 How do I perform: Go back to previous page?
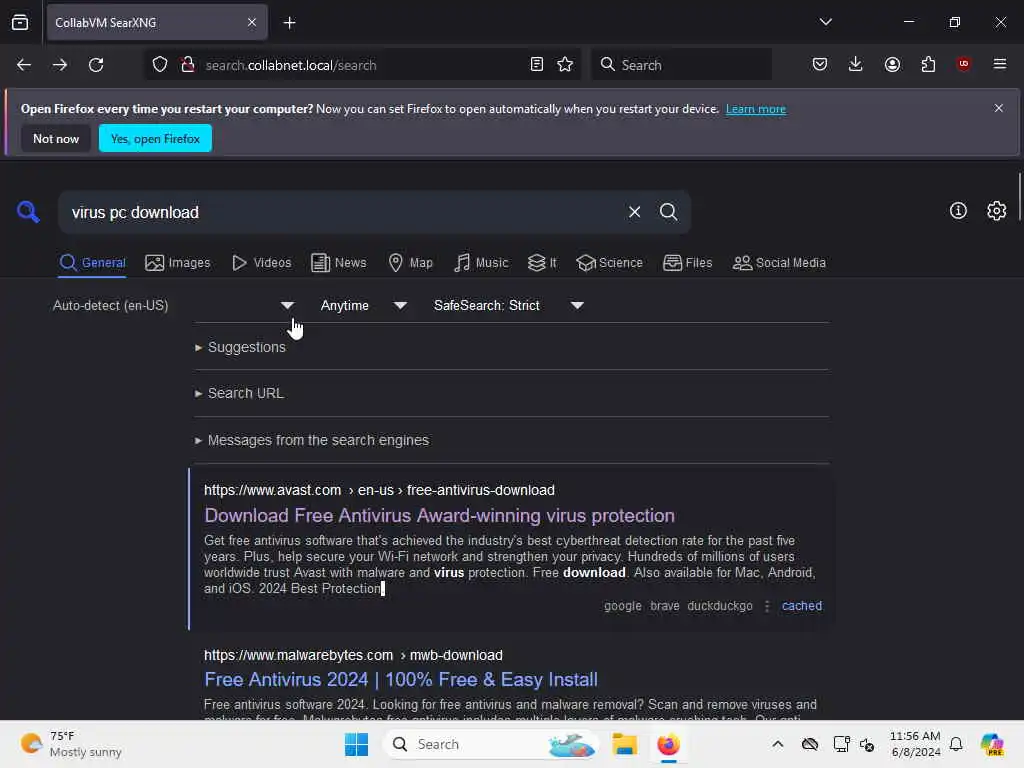24,65
